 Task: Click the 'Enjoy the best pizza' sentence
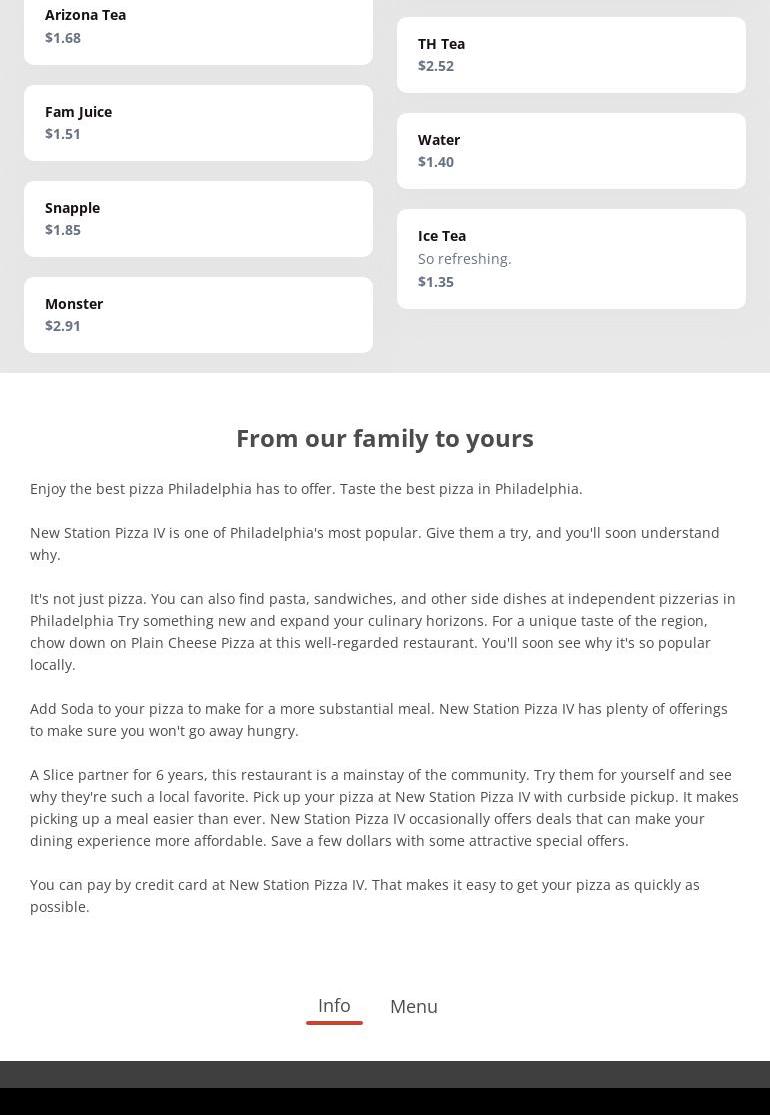[306, 489]
